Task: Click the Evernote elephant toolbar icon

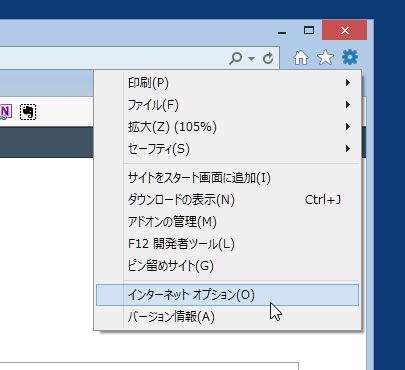Action: pos(28,112)
